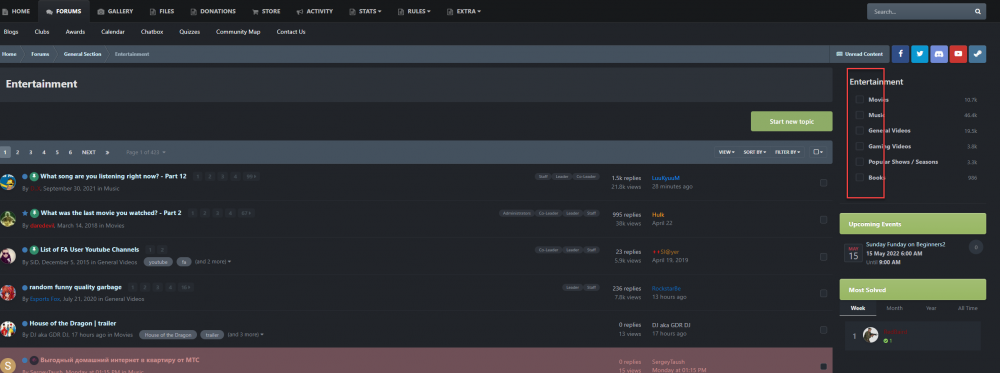Screen dimensions: 1000x373
Task: Tick the Popular Shows / Seasons checkbox
Action: (x=860, y=162)
